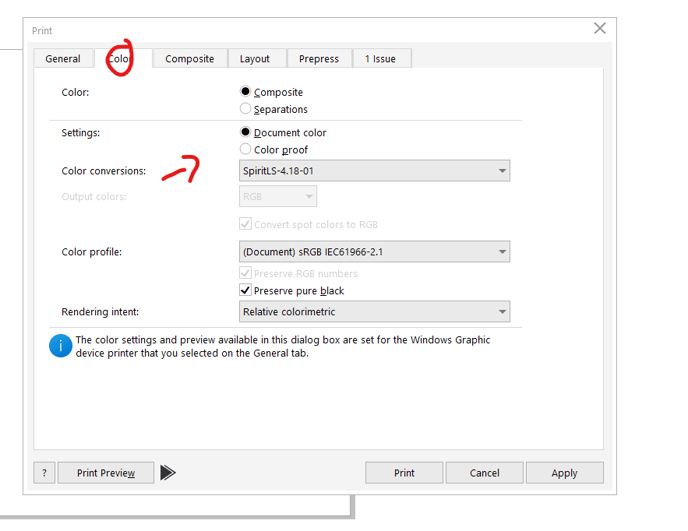Viewport: 688px width, 531px height.
Task: Click the blue information icon
Action: coord(61,346)
